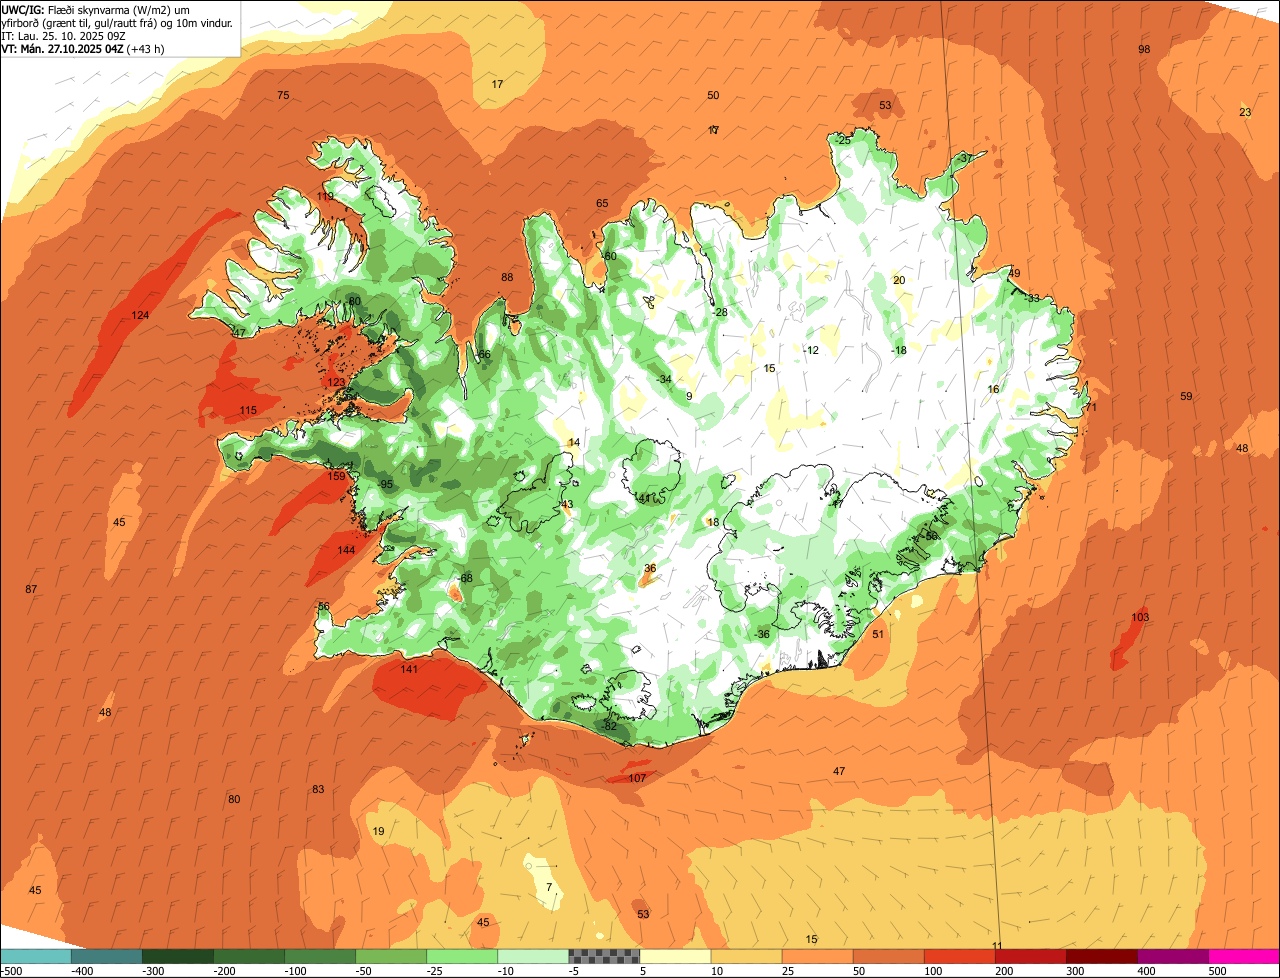Click the pale yellow 5 to 10 legend swatch
The height and width of the screenshot is (978, 1280).
point(675,956)
